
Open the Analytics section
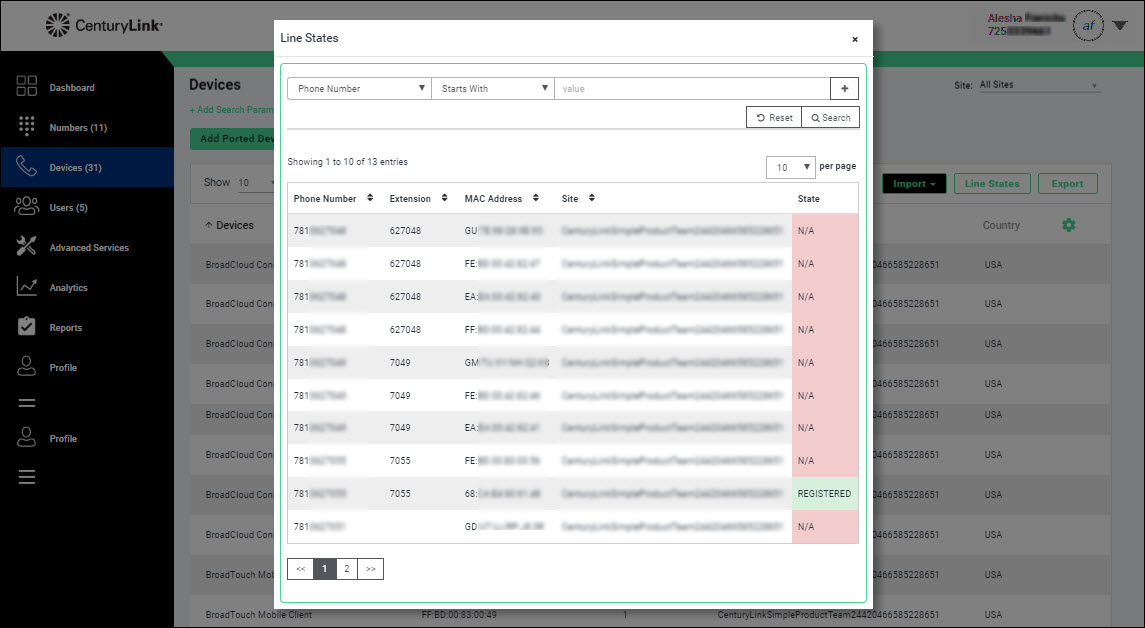[68, 288]
